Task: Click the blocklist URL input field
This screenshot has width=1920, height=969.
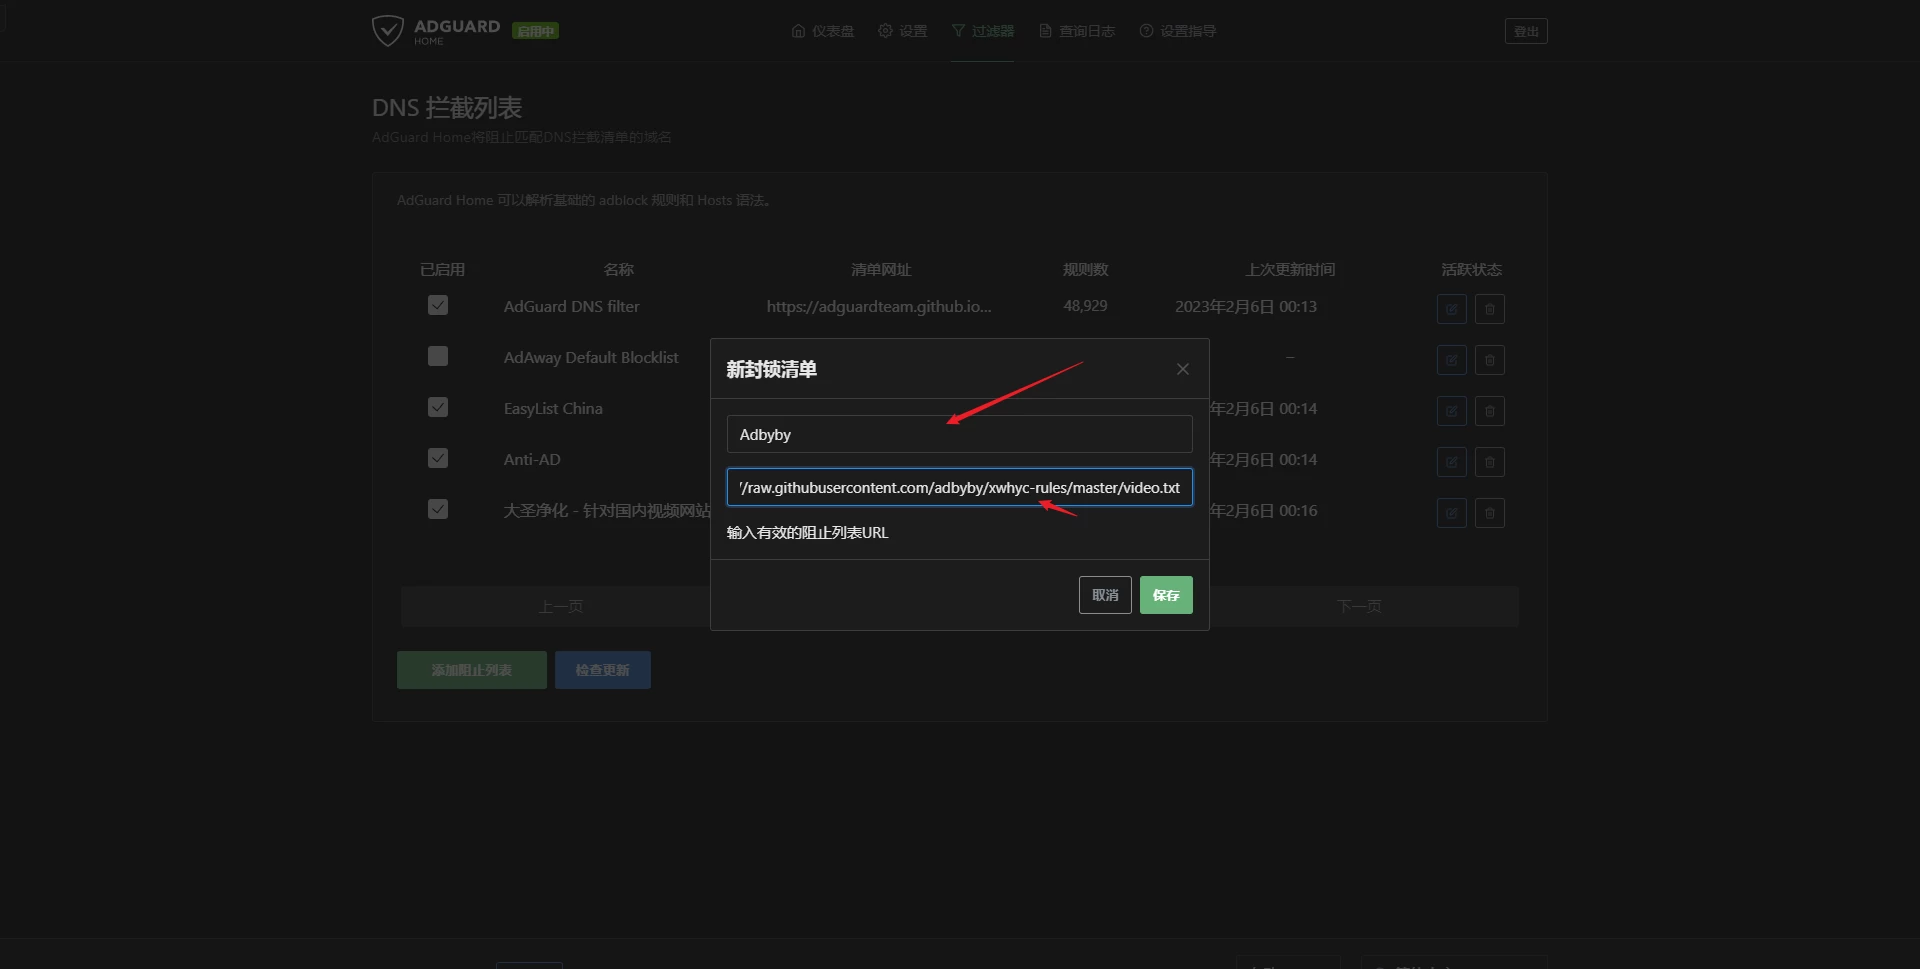Action: (x=959, y=487)
